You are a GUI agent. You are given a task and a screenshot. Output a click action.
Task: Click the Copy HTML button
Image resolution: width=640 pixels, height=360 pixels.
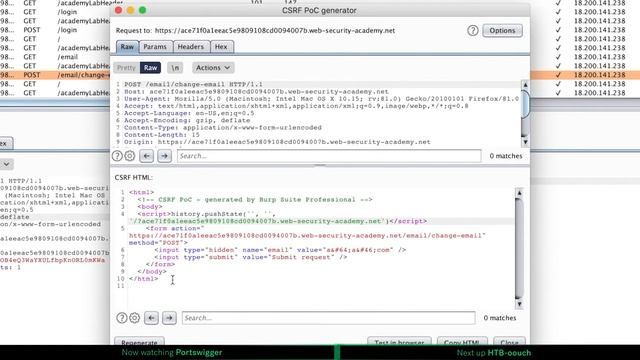[462, 342]
